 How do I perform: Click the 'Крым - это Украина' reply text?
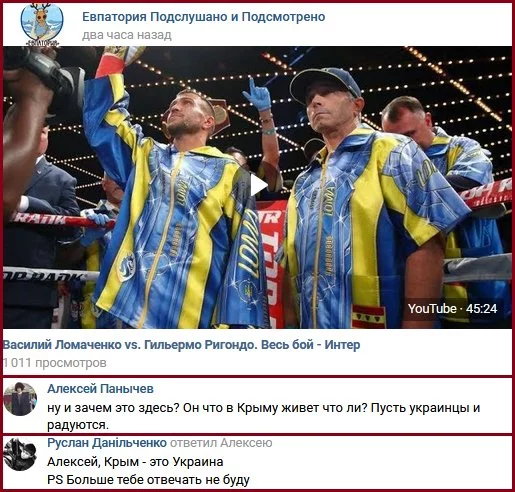point(164,462)
